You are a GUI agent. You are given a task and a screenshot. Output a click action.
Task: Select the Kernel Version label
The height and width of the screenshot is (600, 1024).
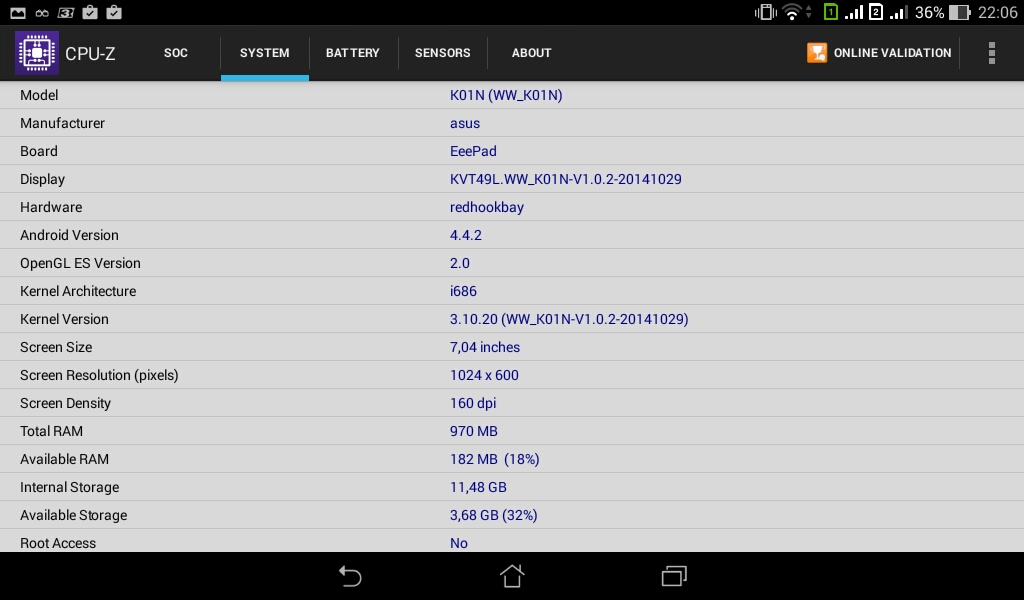coord(65,320)
